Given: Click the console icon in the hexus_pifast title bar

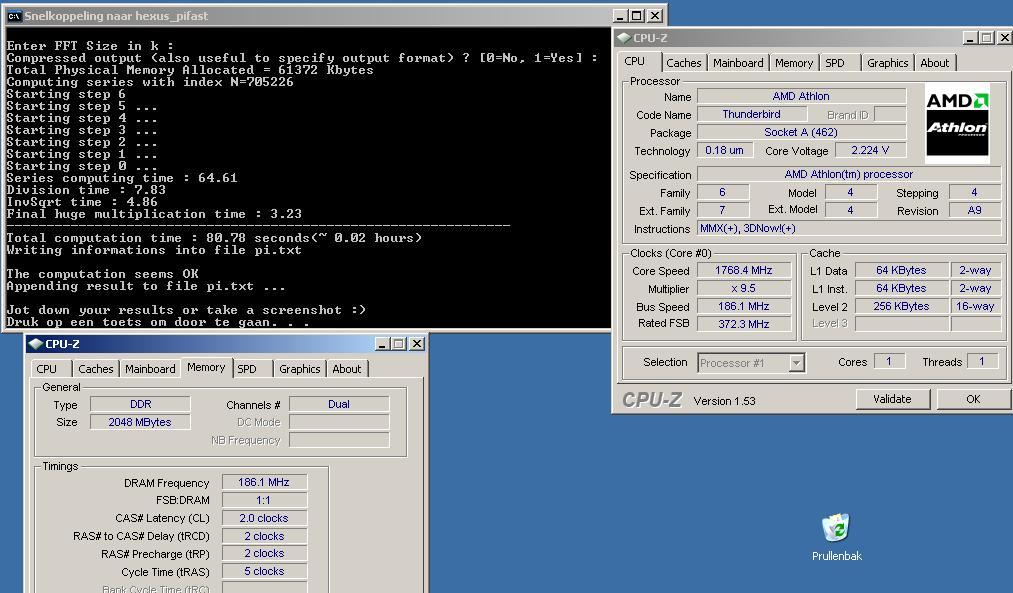Looking at the screenshot, I should click(x=14, y=16).
